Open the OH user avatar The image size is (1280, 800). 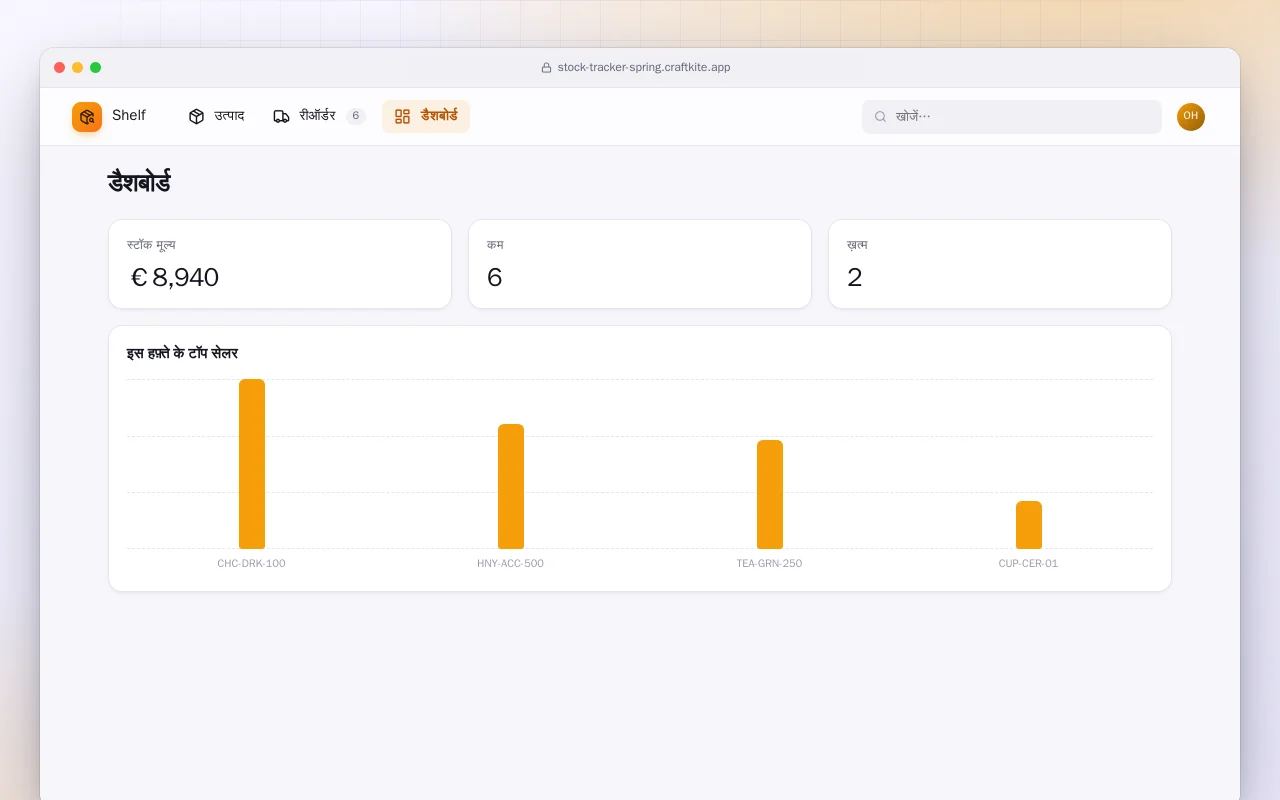pos(1191,117)
